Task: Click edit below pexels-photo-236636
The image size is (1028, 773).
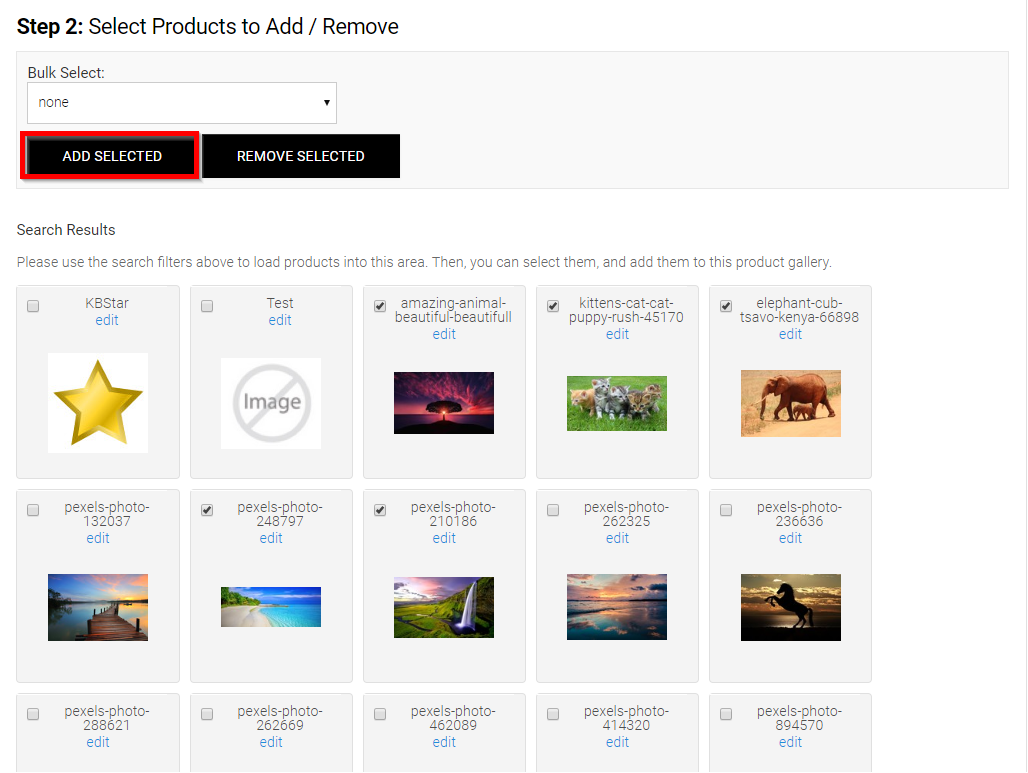Action: [x=790, y=538]
